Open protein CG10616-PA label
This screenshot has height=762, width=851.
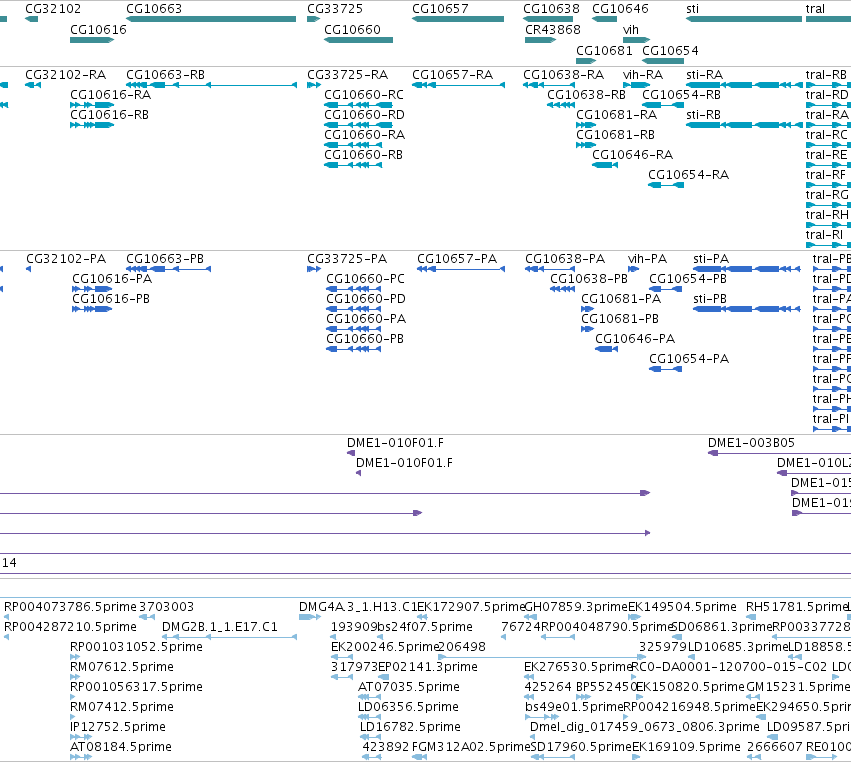pos(112,279)
